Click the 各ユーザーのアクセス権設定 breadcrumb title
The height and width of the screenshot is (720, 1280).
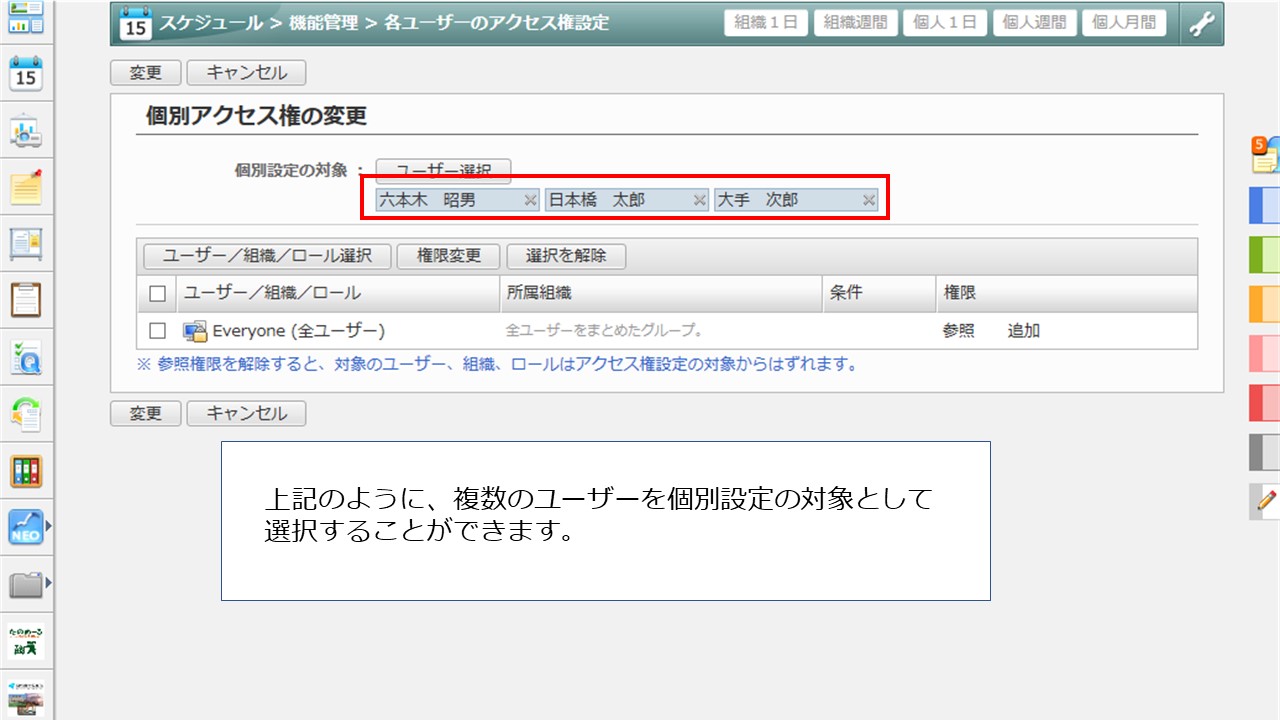click(x=497, y=23)
